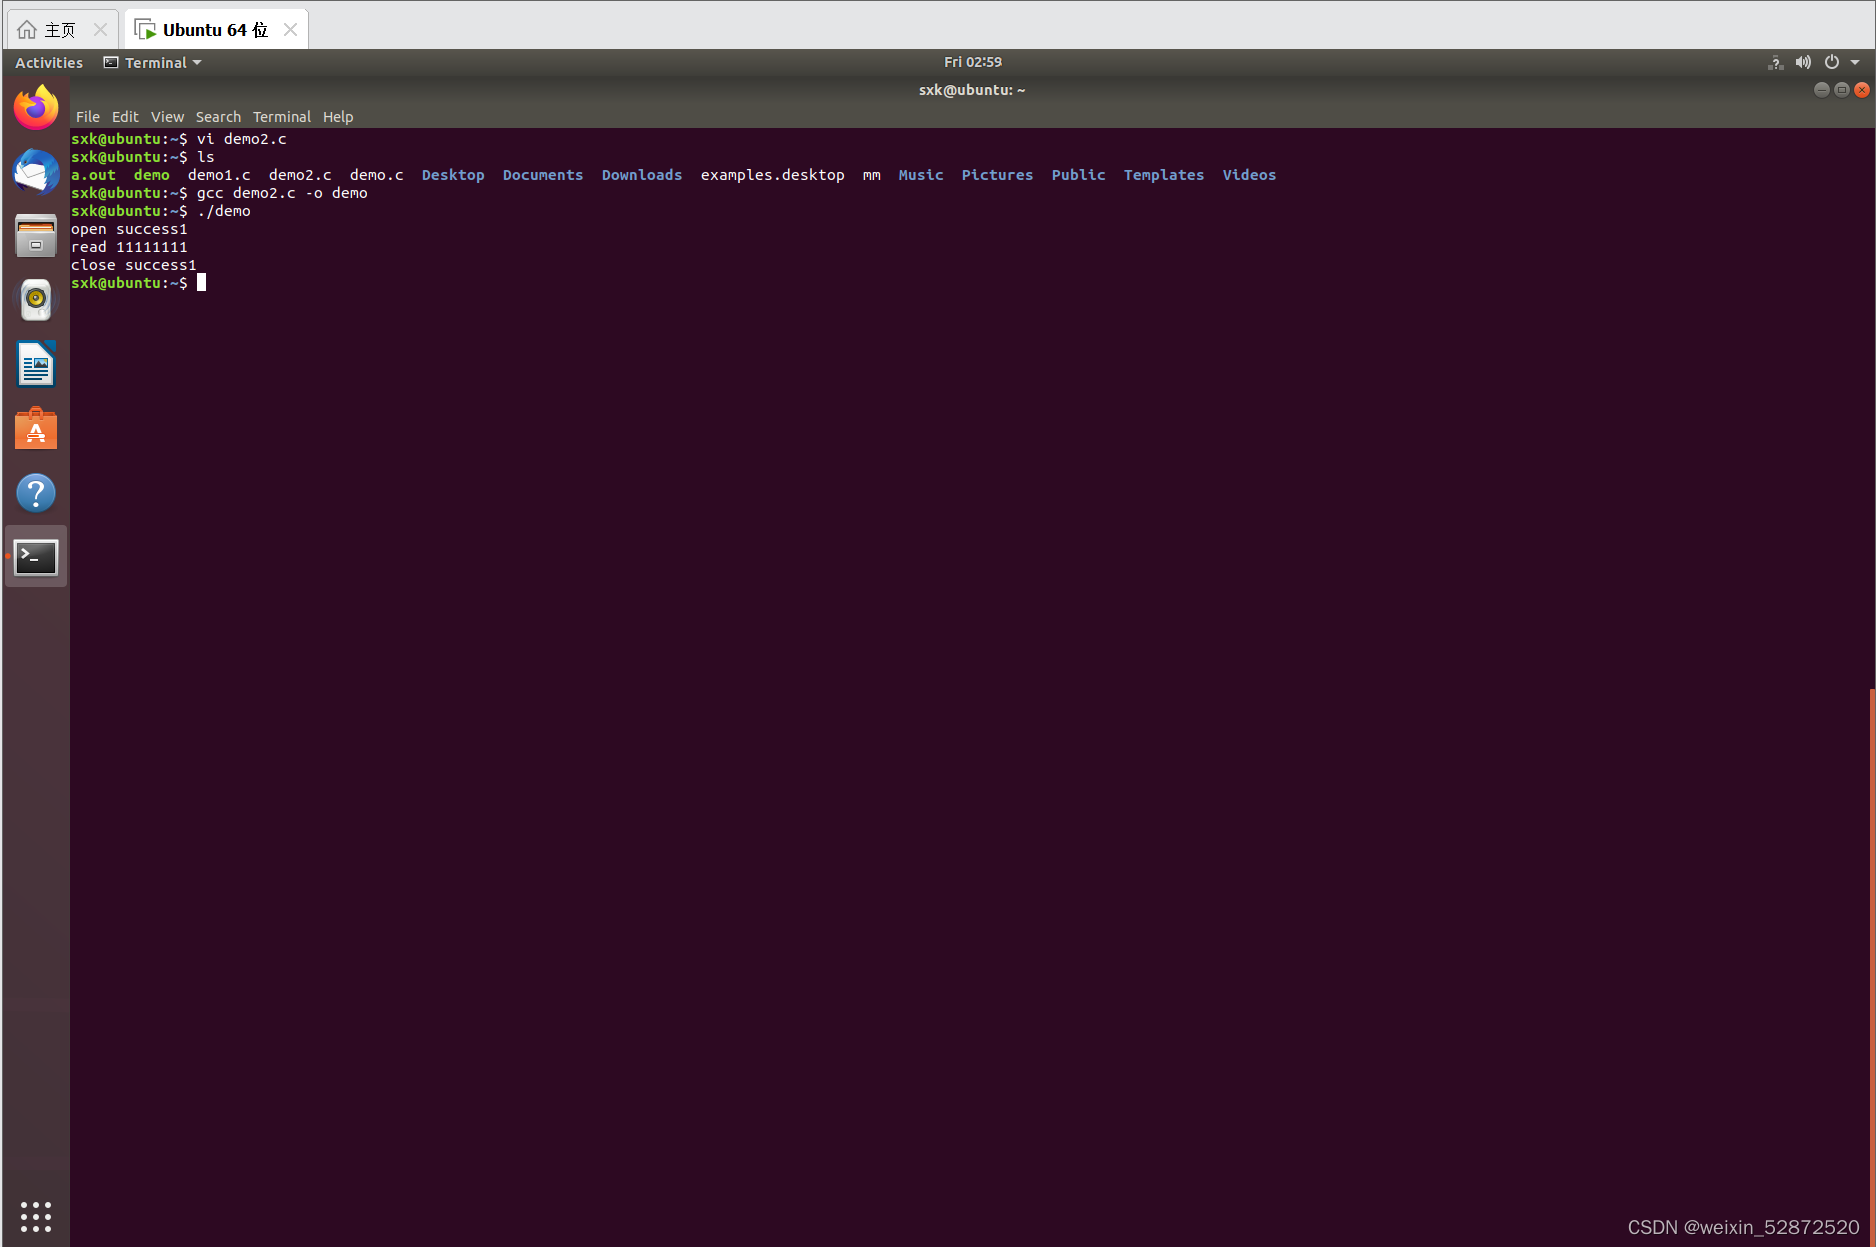This screenshot has width=1876, height=1247.
Task: Open the Edit menu
Action: (125, 117)
